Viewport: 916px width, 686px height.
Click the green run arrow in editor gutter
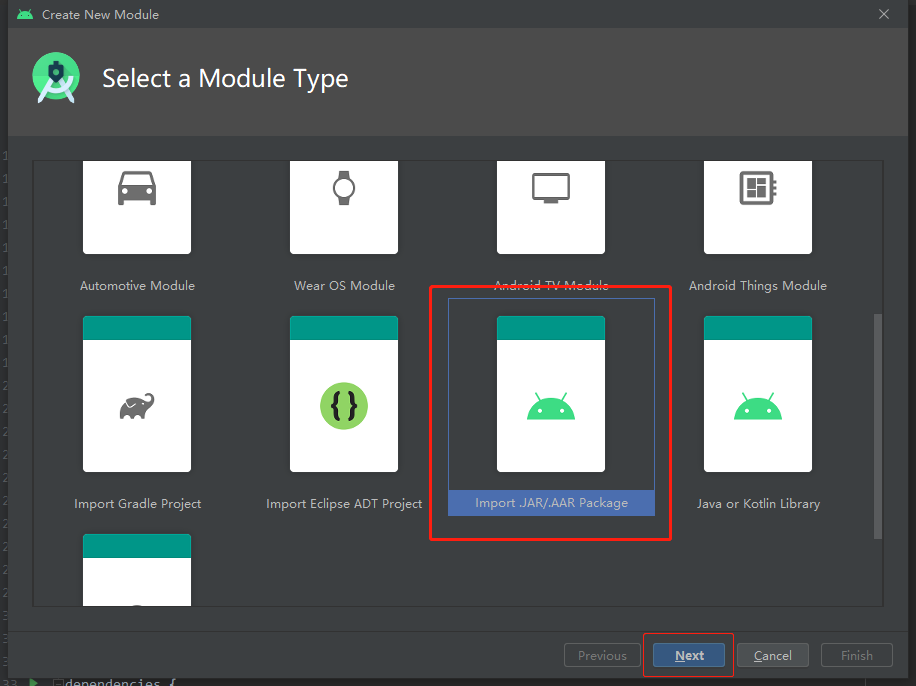point(33,681)
